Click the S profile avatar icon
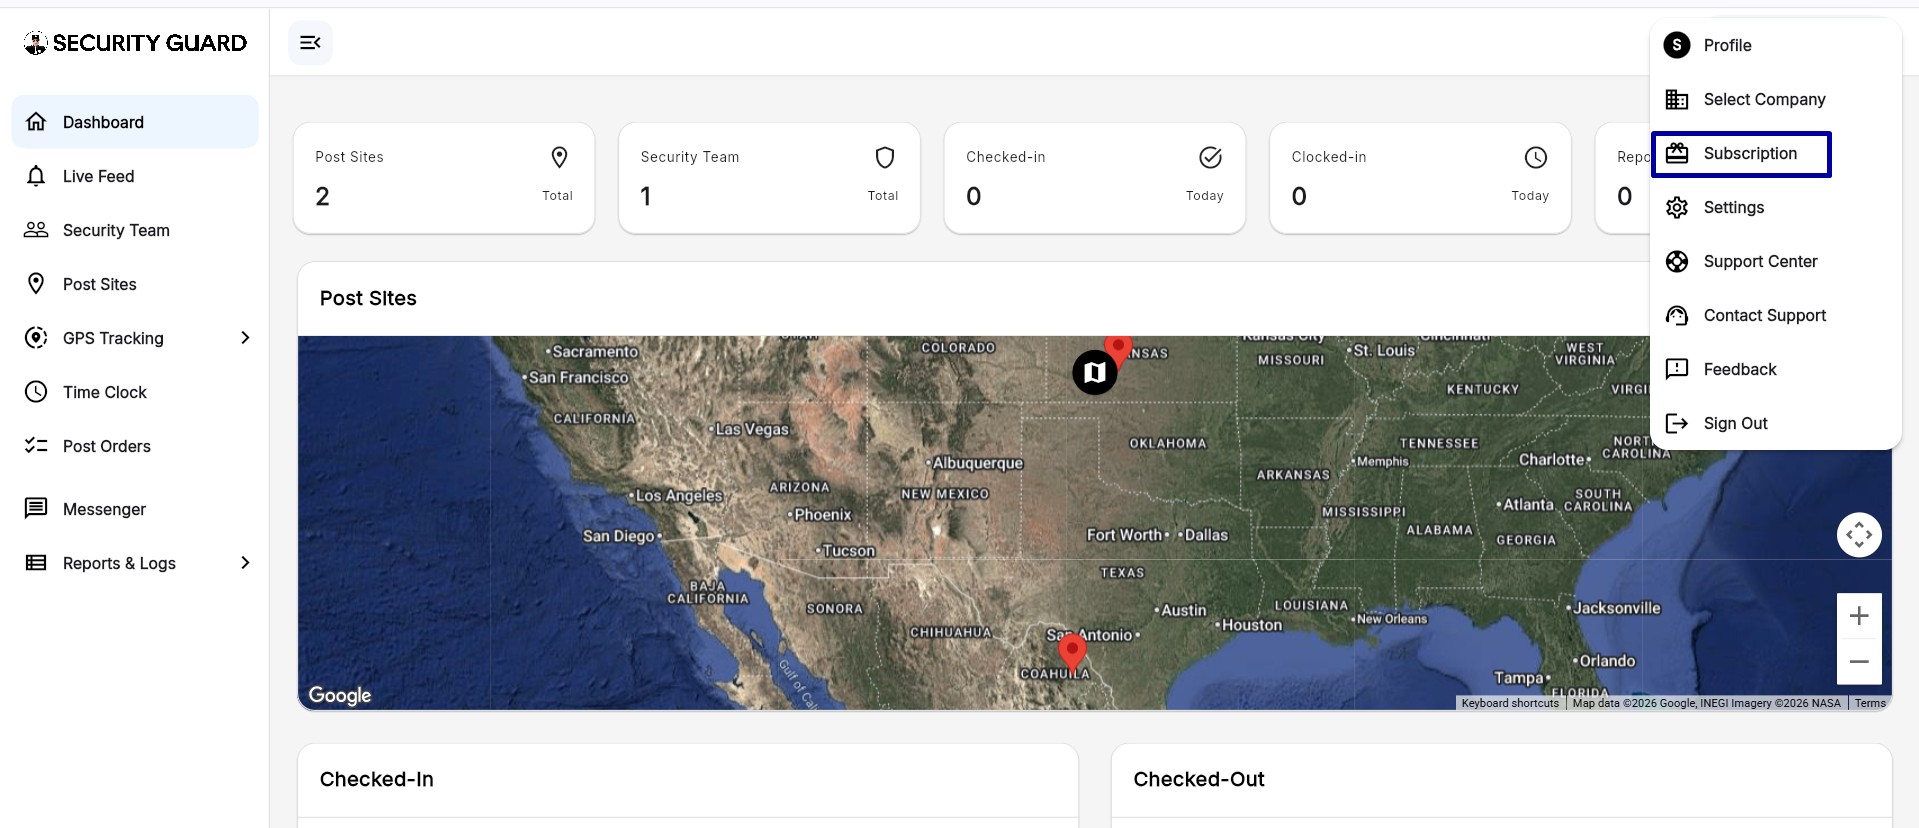This screenshot has width=1919, height=828. pos(1677,45)
